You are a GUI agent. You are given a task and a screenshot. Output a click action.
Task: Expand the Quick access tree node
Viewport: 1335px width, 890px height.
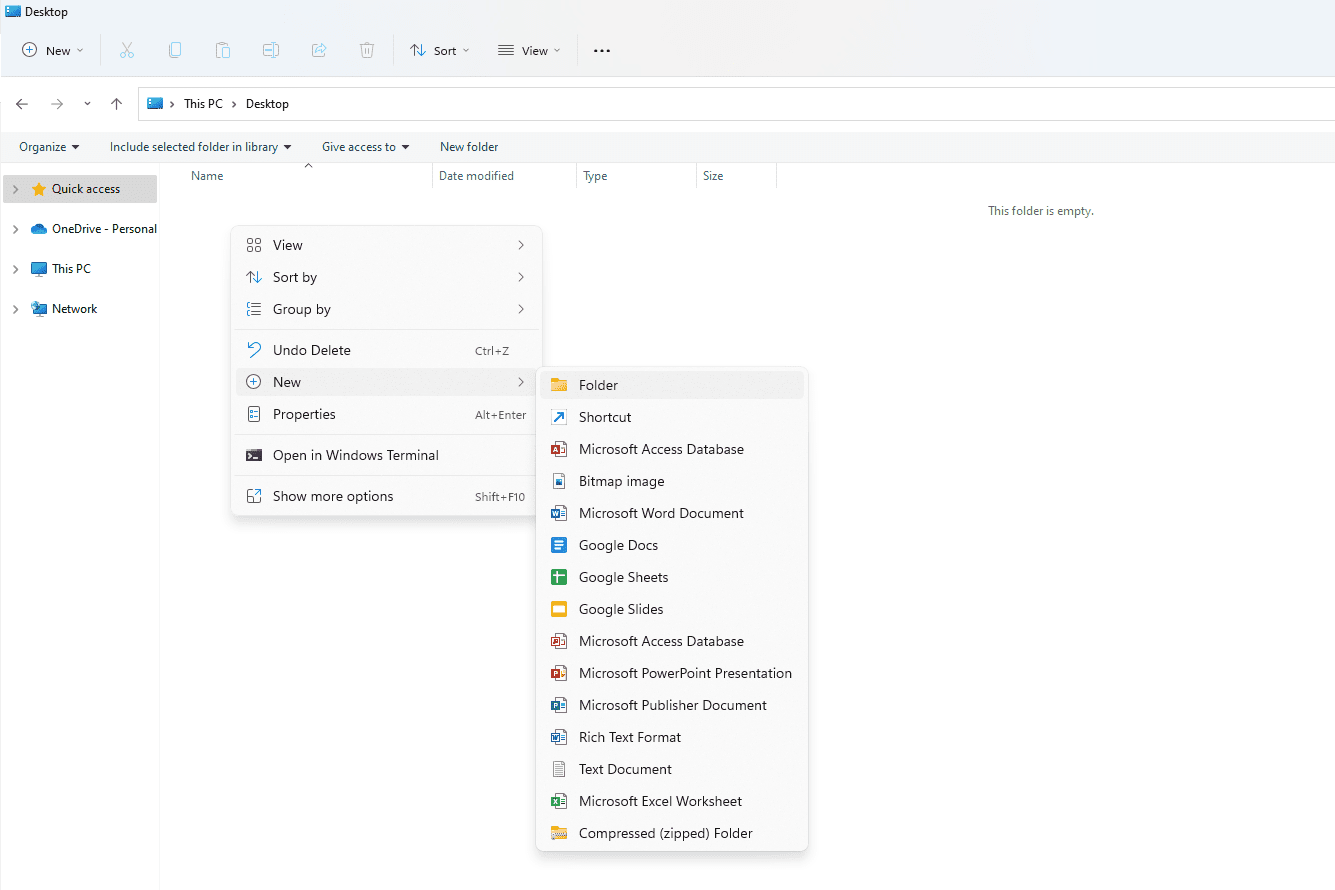[15, 189]
